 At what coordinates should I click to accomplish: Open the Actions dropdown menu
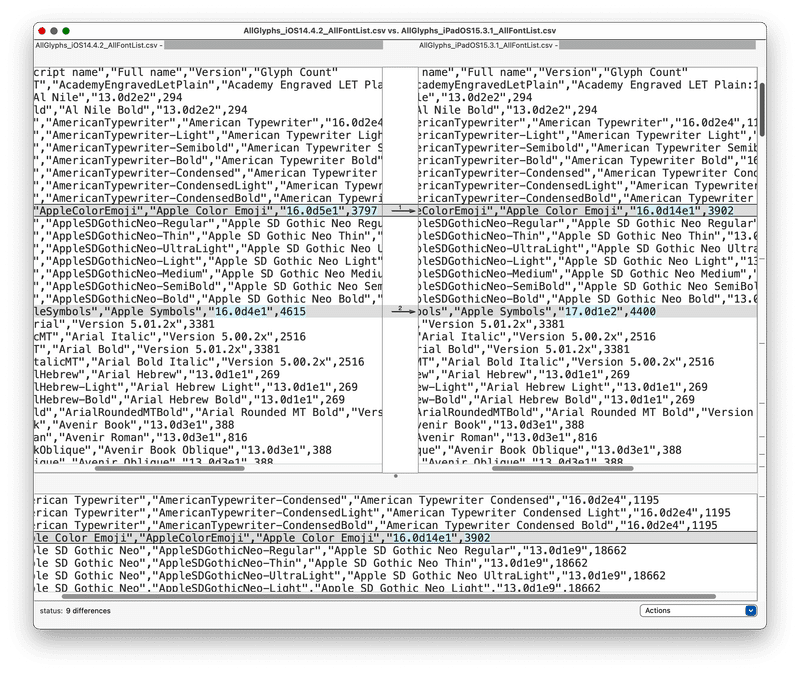click(x=698, y=610)
